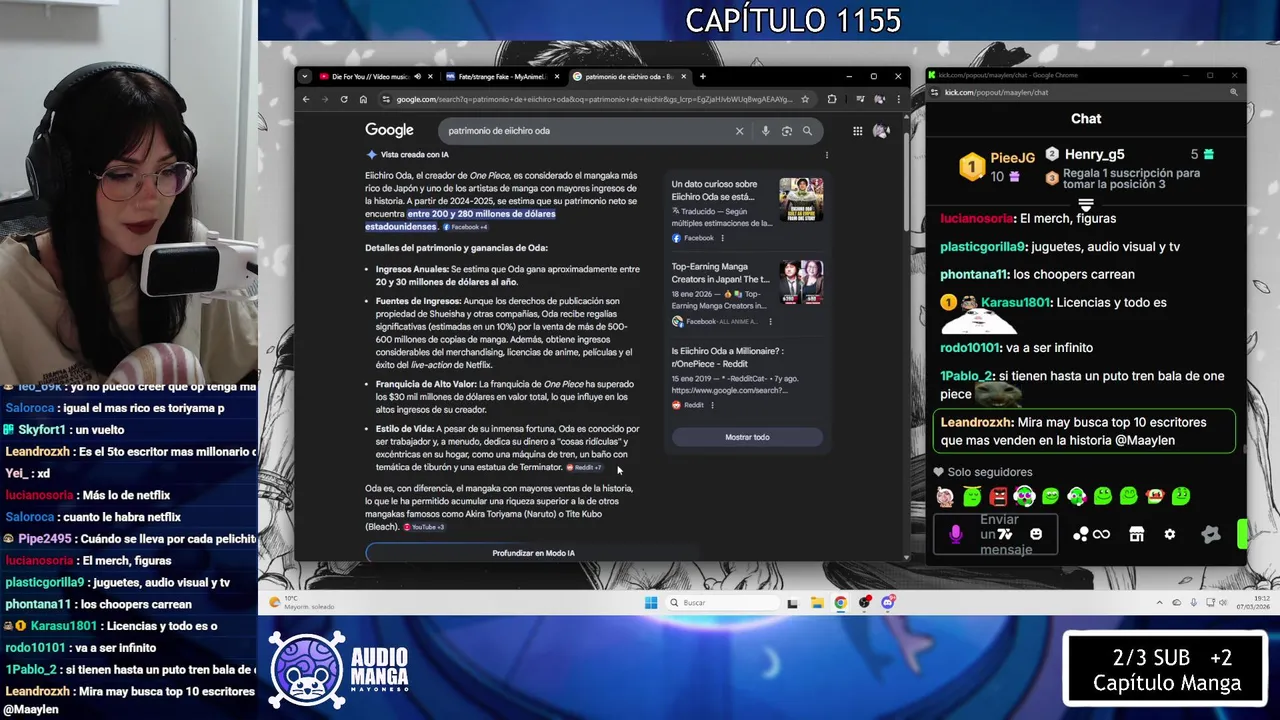The height and width of the screenshot is (720, 1280).
Task: Click the Eiichiro Oda Facebook thumbnail image
Action: 801,200
